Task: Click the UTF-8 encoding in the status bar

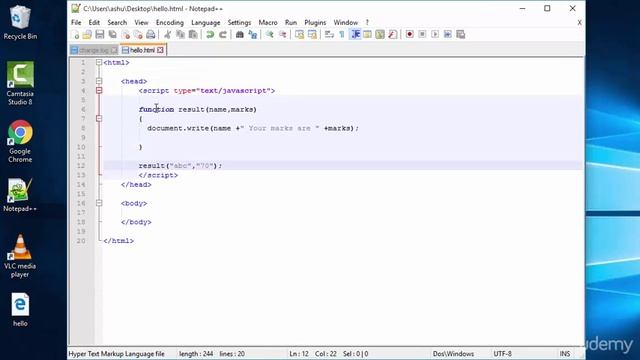Action: pyautogui.click(x=502, y=354)
